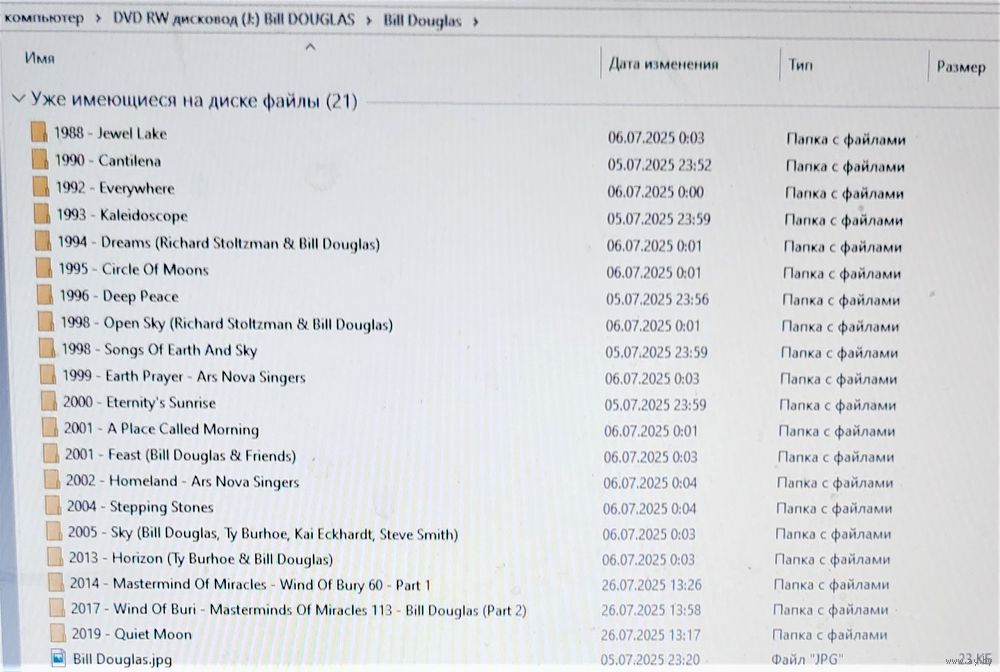Image resolution: width=1000 pixels, height=672 pixels.
Task: Click the date '26.07.2025 13:17'
Action: pyautogui.click(x=651, y=635)
